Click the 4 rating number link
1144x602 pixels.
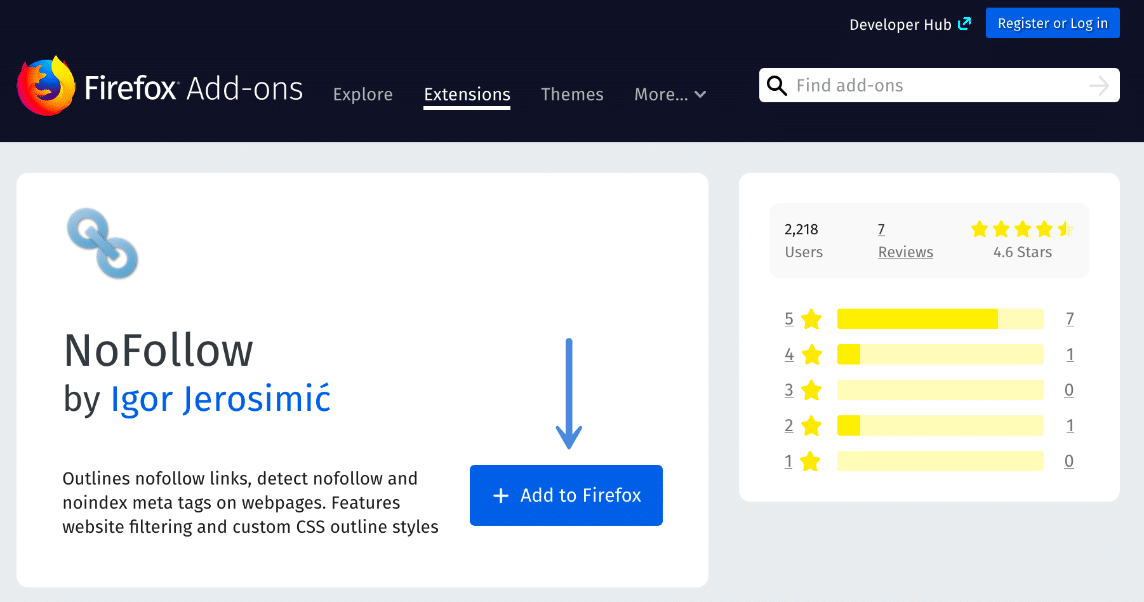coord(789,355)
